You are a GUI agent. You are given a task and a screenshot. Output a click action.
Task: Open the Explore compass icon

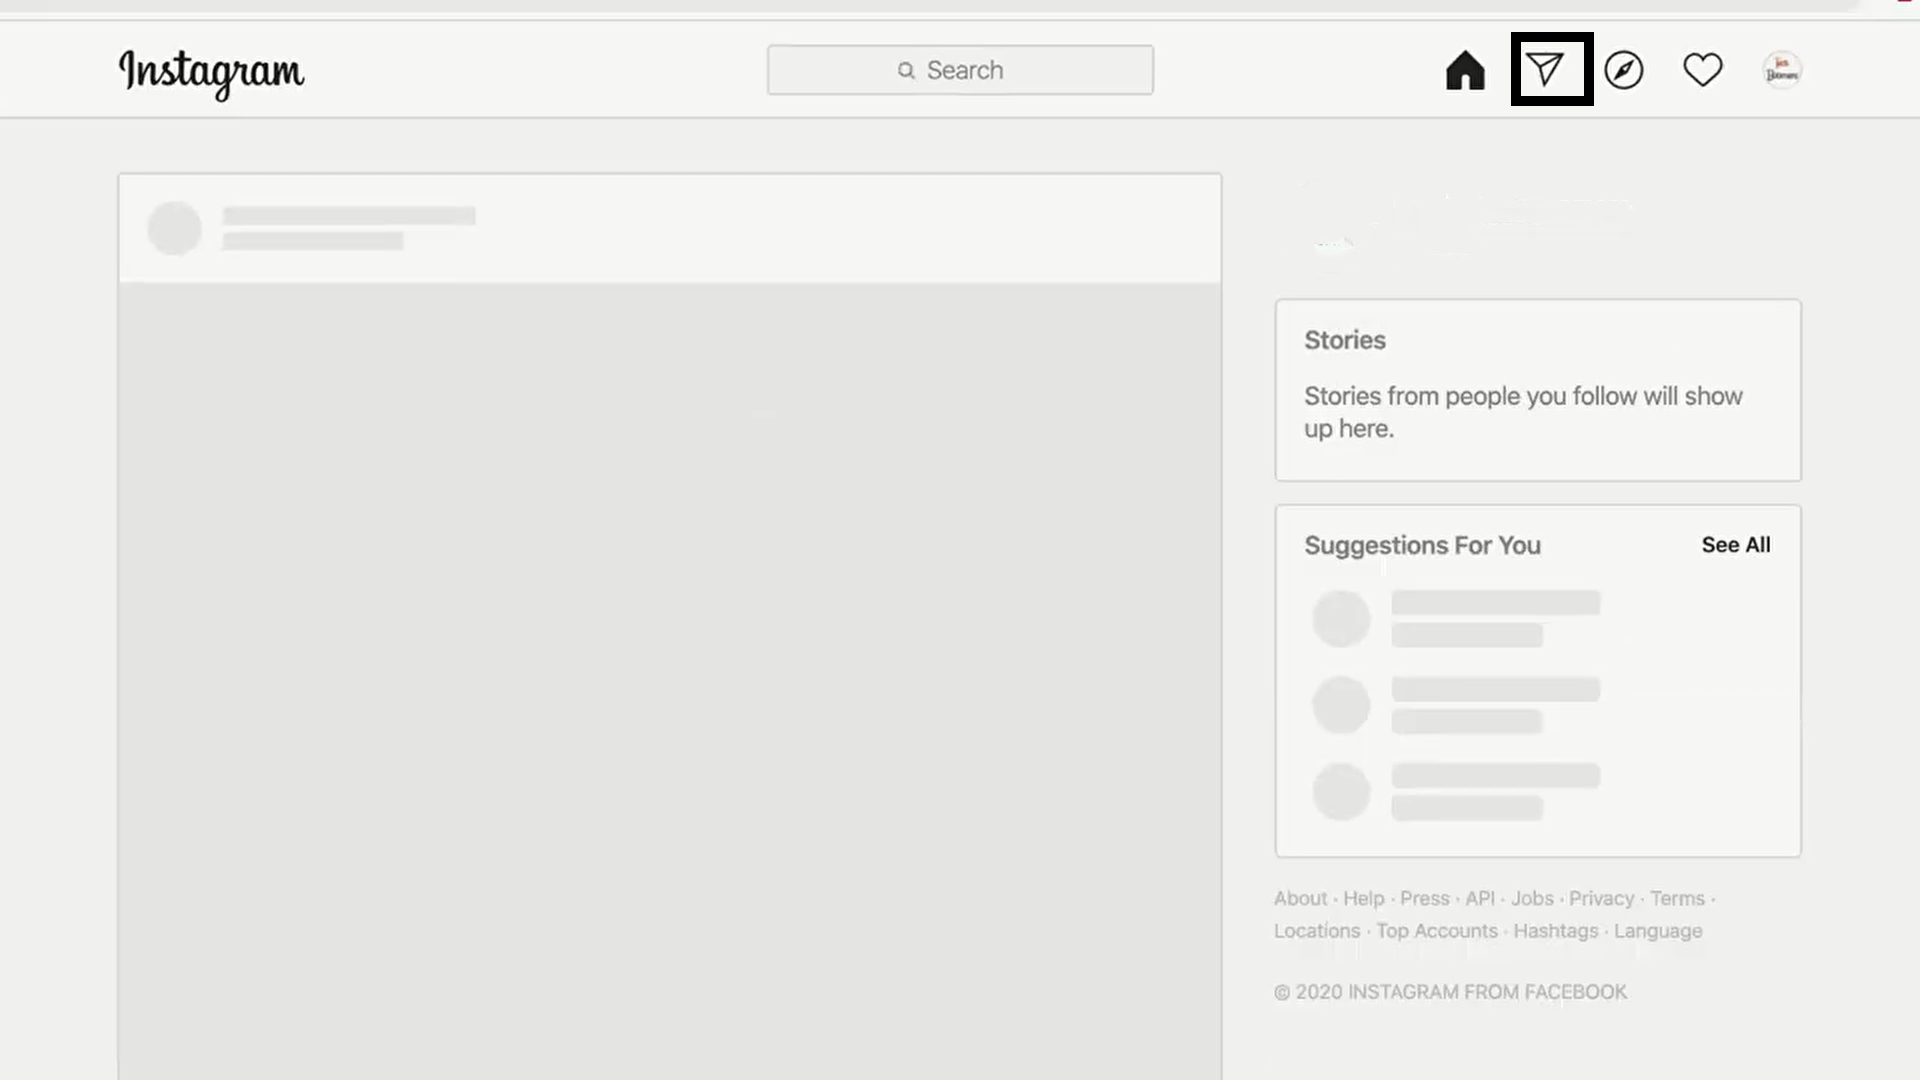1623,70
